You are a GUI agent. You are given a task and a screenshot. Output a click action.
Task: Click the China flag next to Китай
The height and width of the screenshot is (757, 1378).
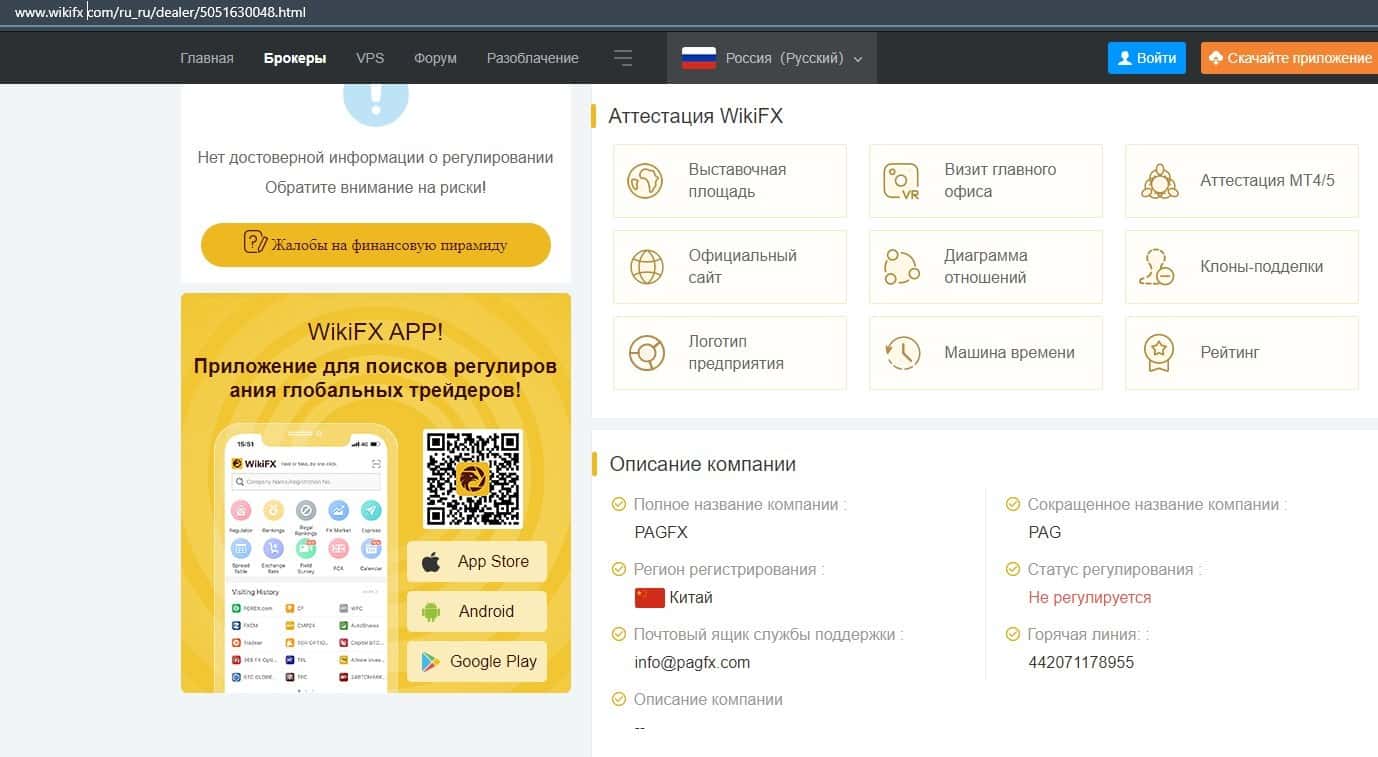click(x=650, y=598)
